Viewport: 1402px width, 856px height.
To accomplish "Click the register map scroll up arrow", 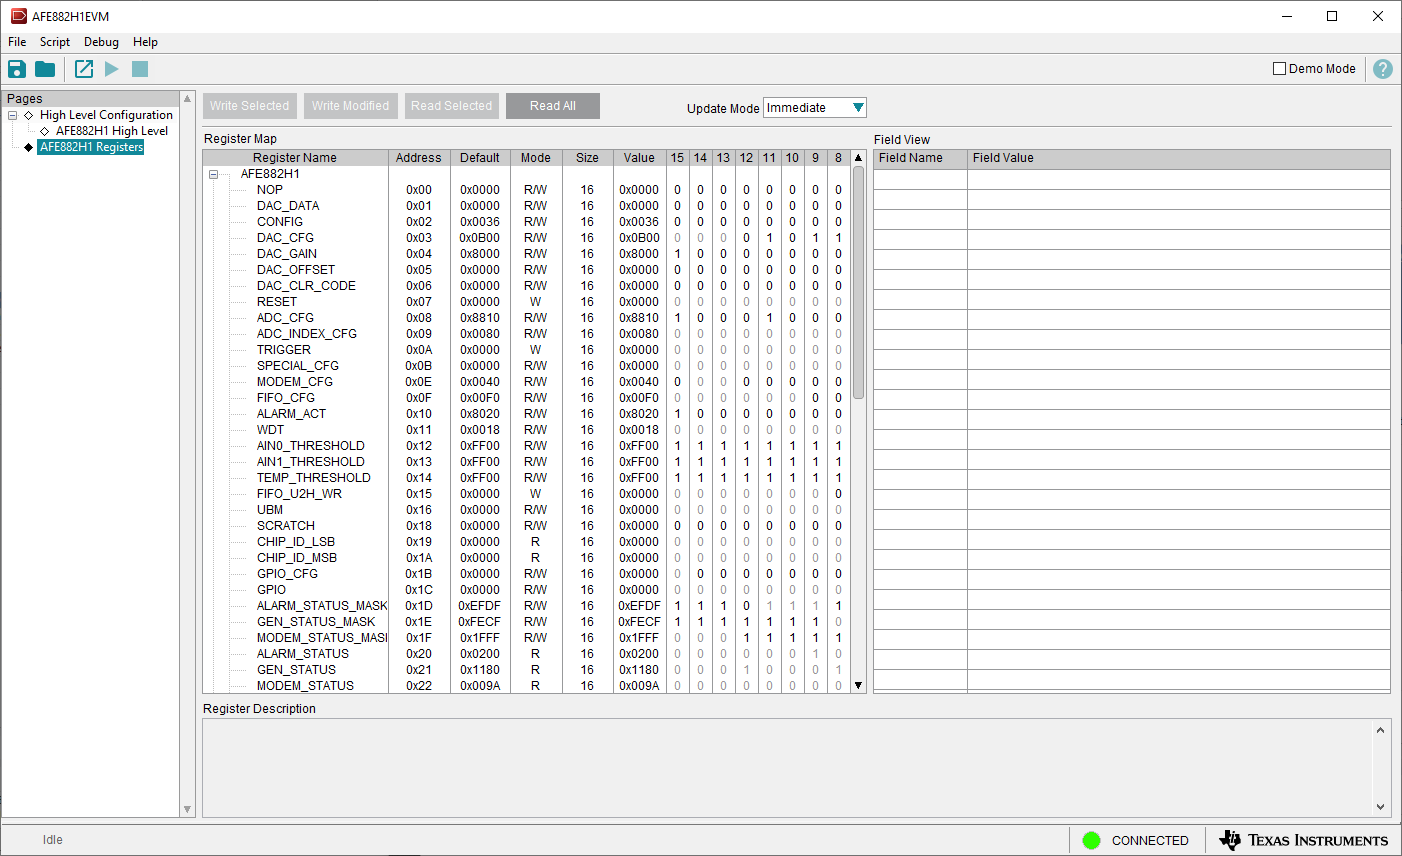I will [x=858, y=158].
